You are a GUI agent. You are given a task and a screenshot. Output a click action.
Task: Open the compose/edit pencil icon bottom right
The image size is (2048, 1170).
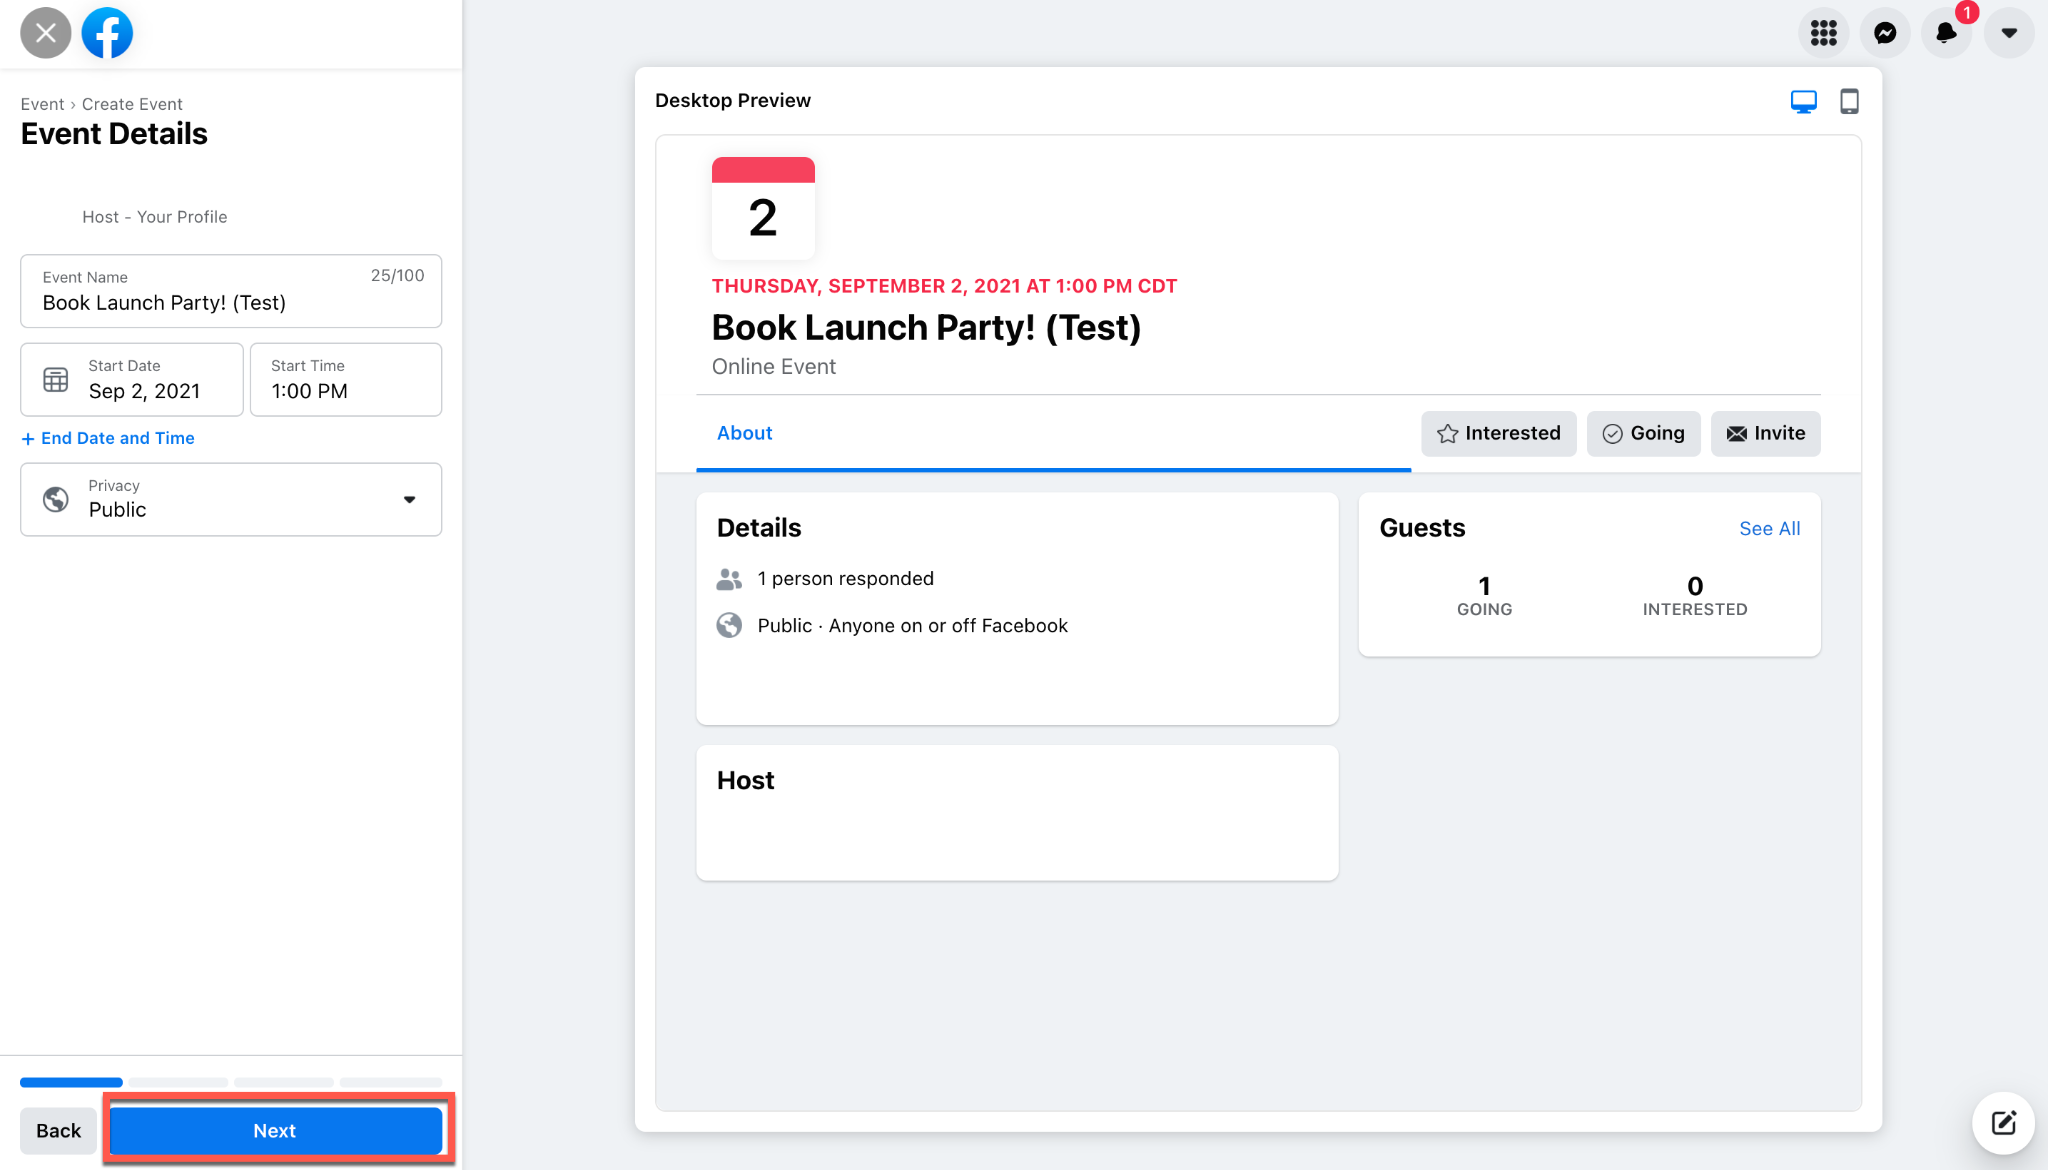click(2002, 1123)
